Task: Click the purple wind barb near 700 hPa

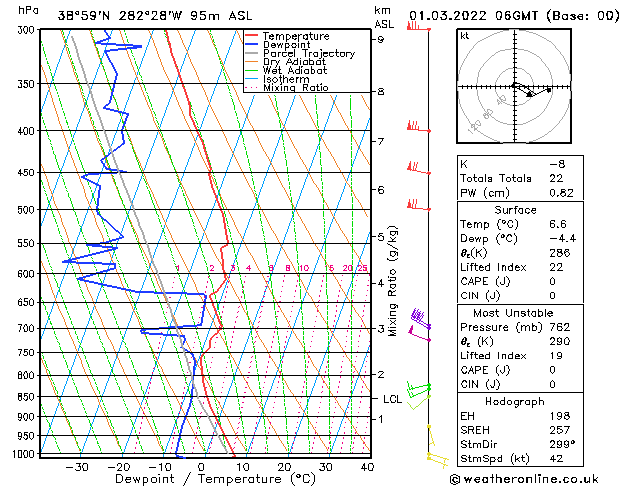Action: pyautogui.click(x=420, y=319)
